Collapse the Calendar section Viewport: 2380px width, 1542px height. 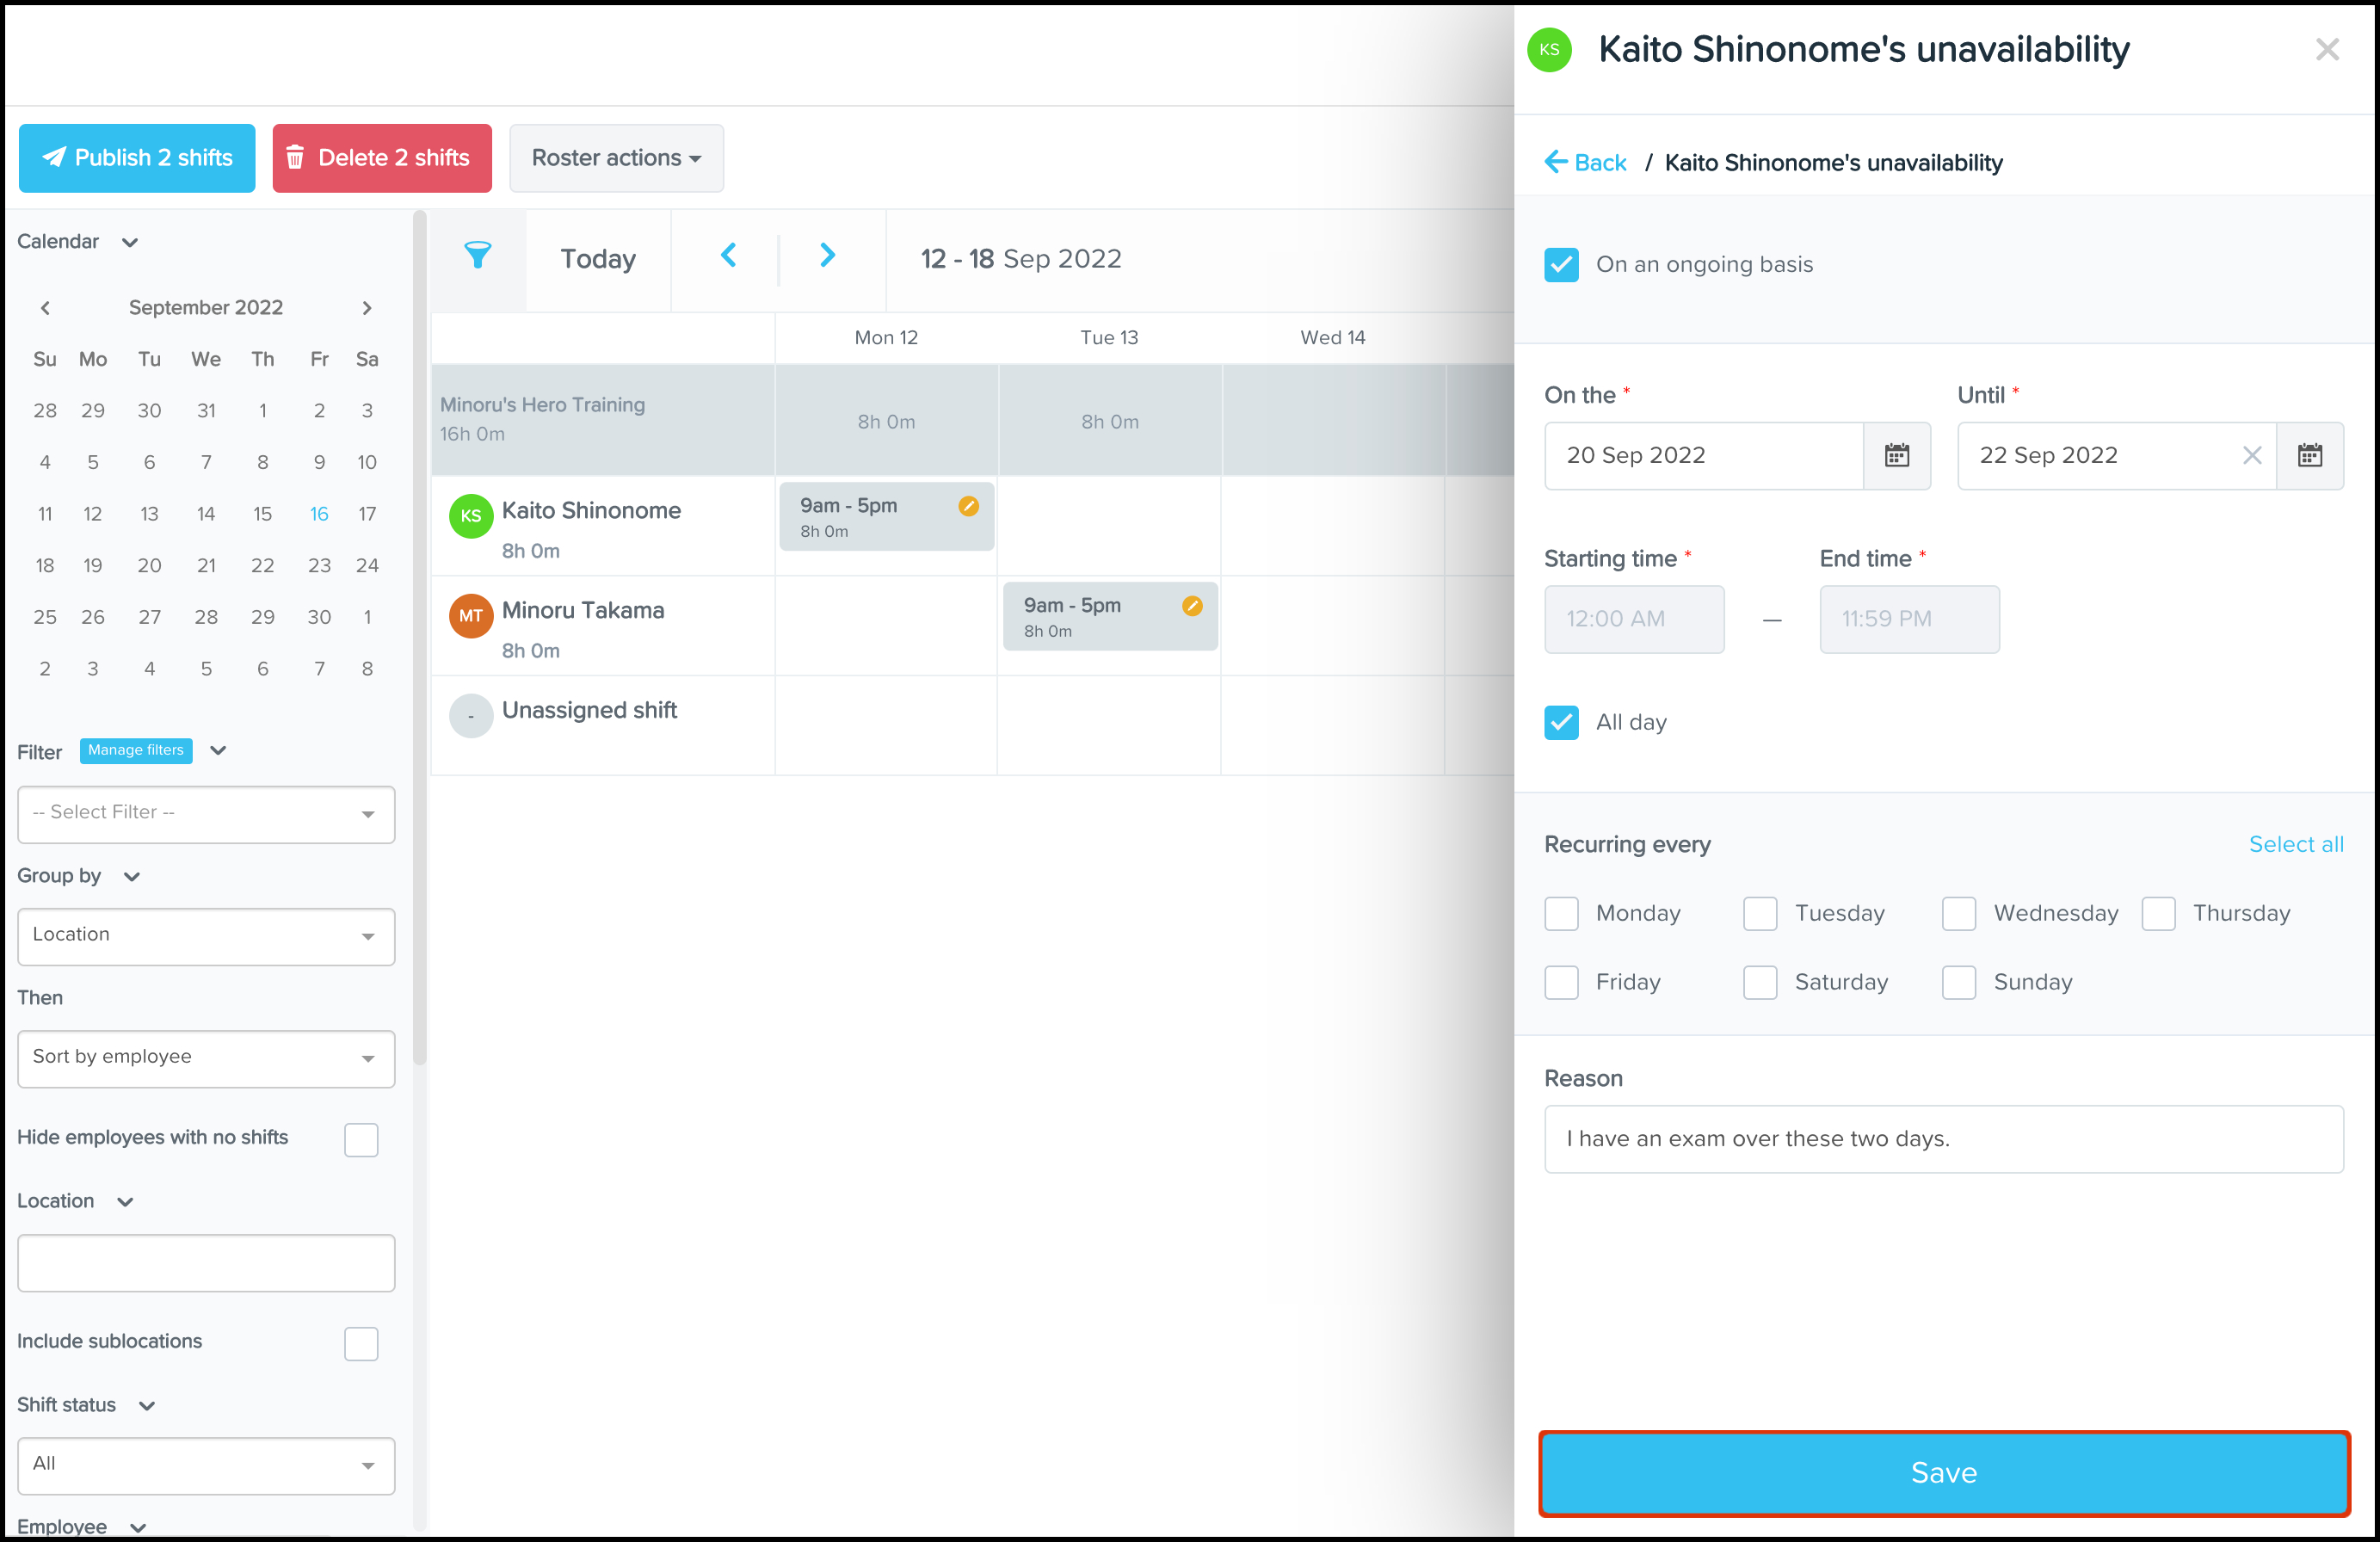[x=129, y=242]
